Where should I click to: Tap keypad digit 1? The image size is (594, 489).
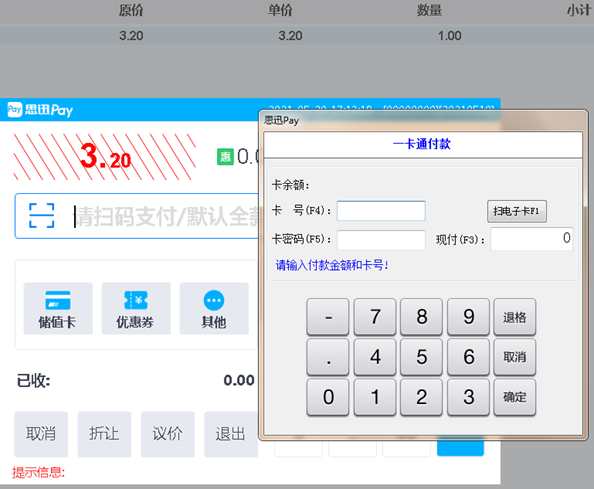[375, 397]
